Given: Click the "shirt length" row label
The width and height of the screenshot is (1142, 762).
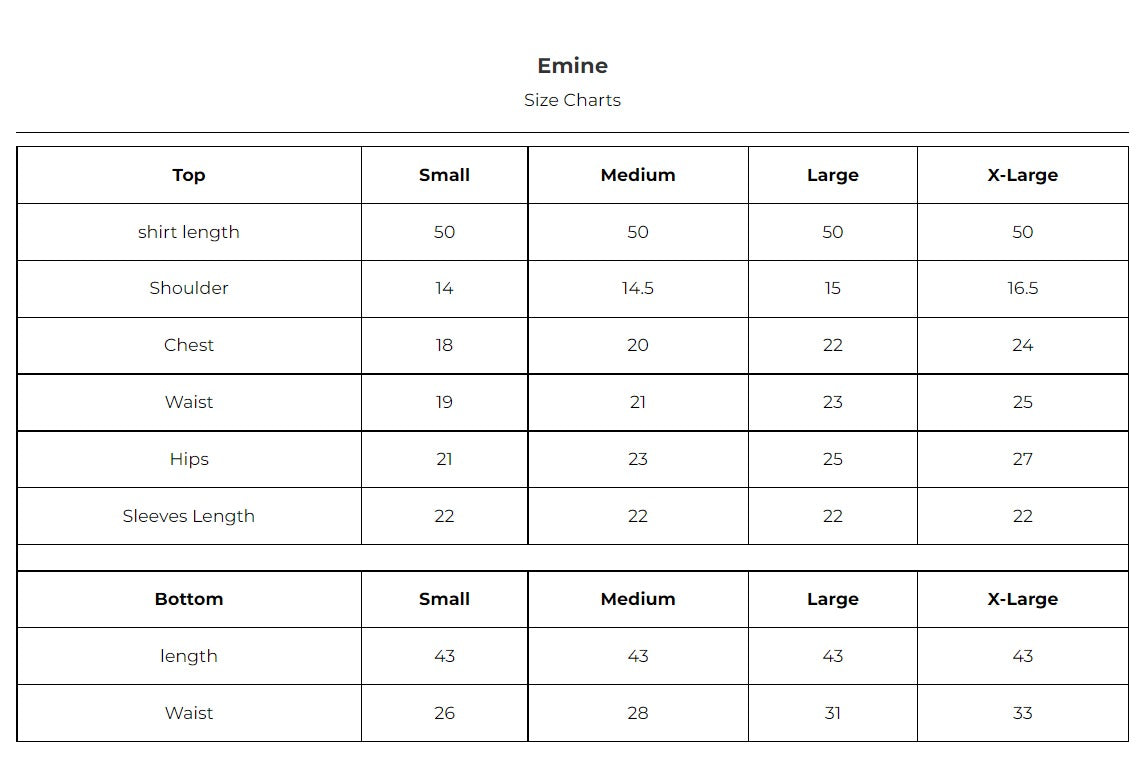Looking at the screenshot, I should pos(189,232).
